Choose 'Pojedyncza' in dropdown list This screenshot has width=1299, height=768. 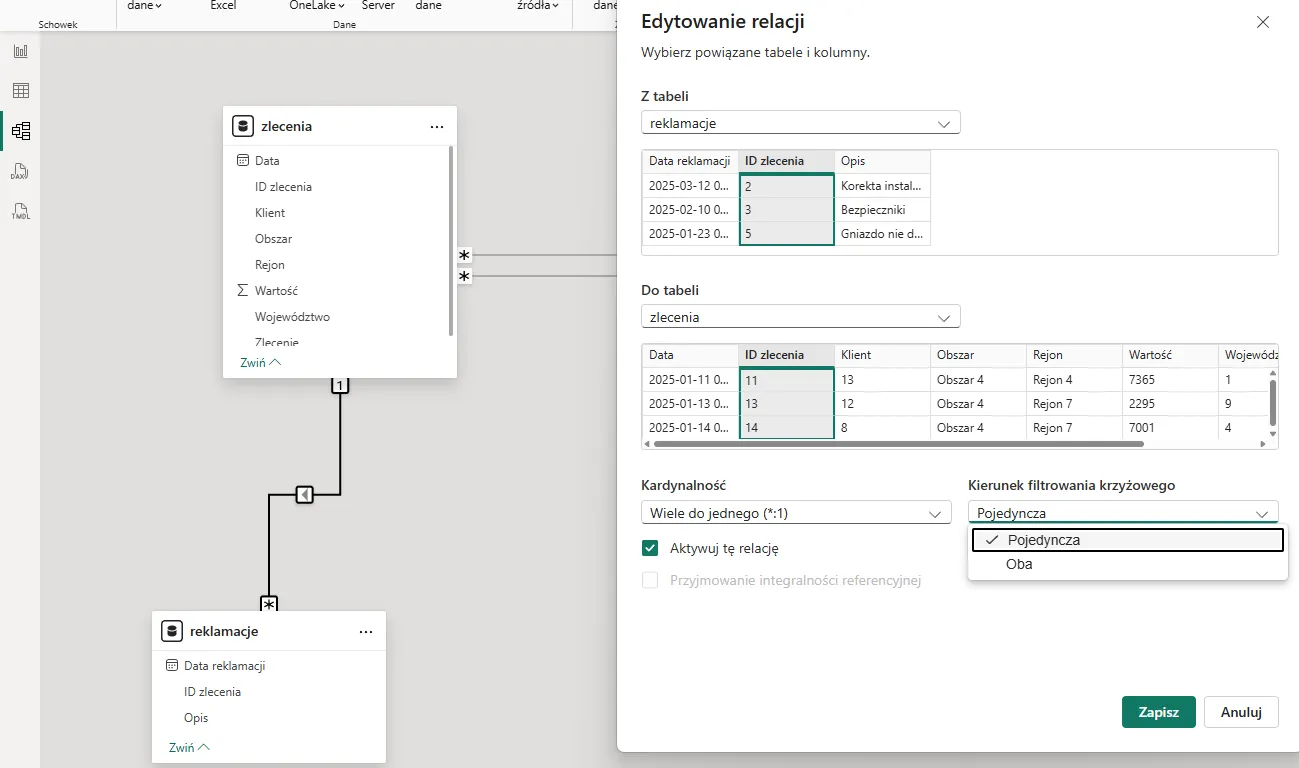1043,540
